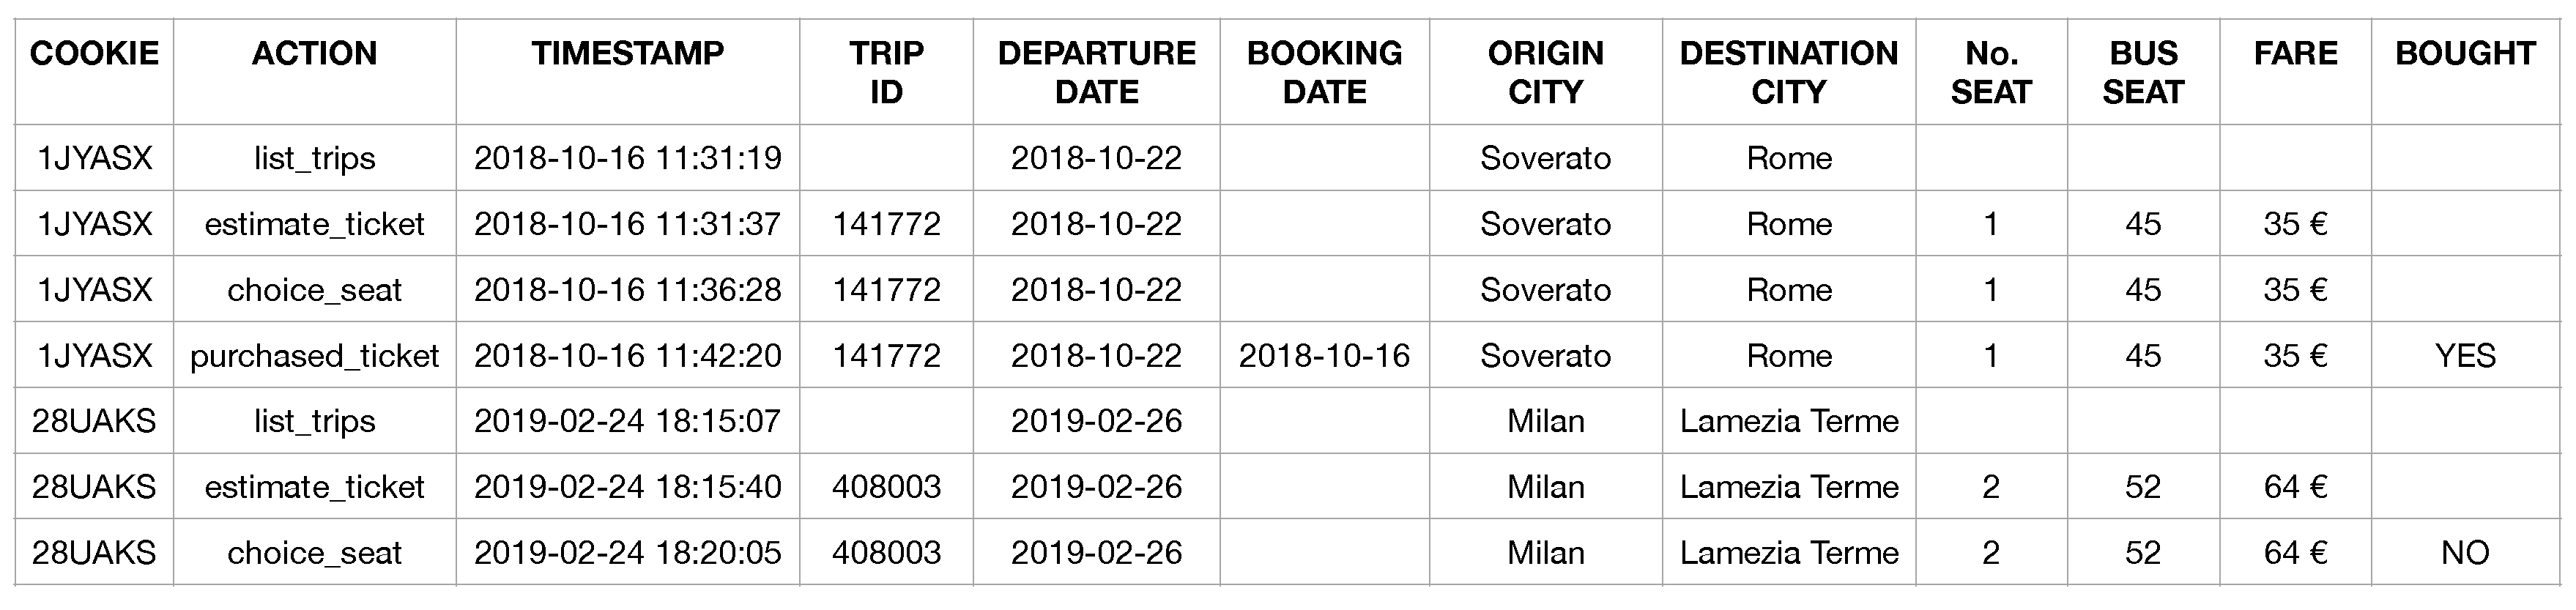Select timestamp 2018-10-16 11:36:28 cell

(x=627, y=290)
